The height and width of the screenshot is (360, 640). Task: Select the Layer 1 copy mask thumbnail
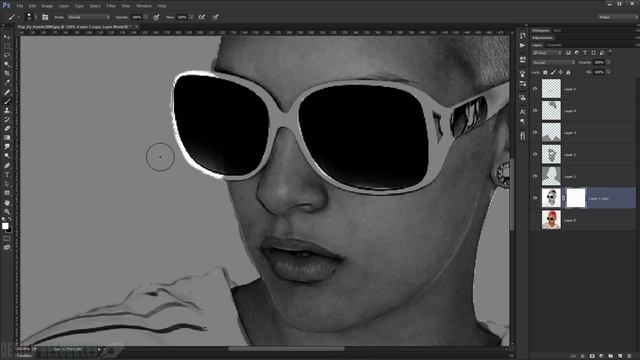click(576, 198)
